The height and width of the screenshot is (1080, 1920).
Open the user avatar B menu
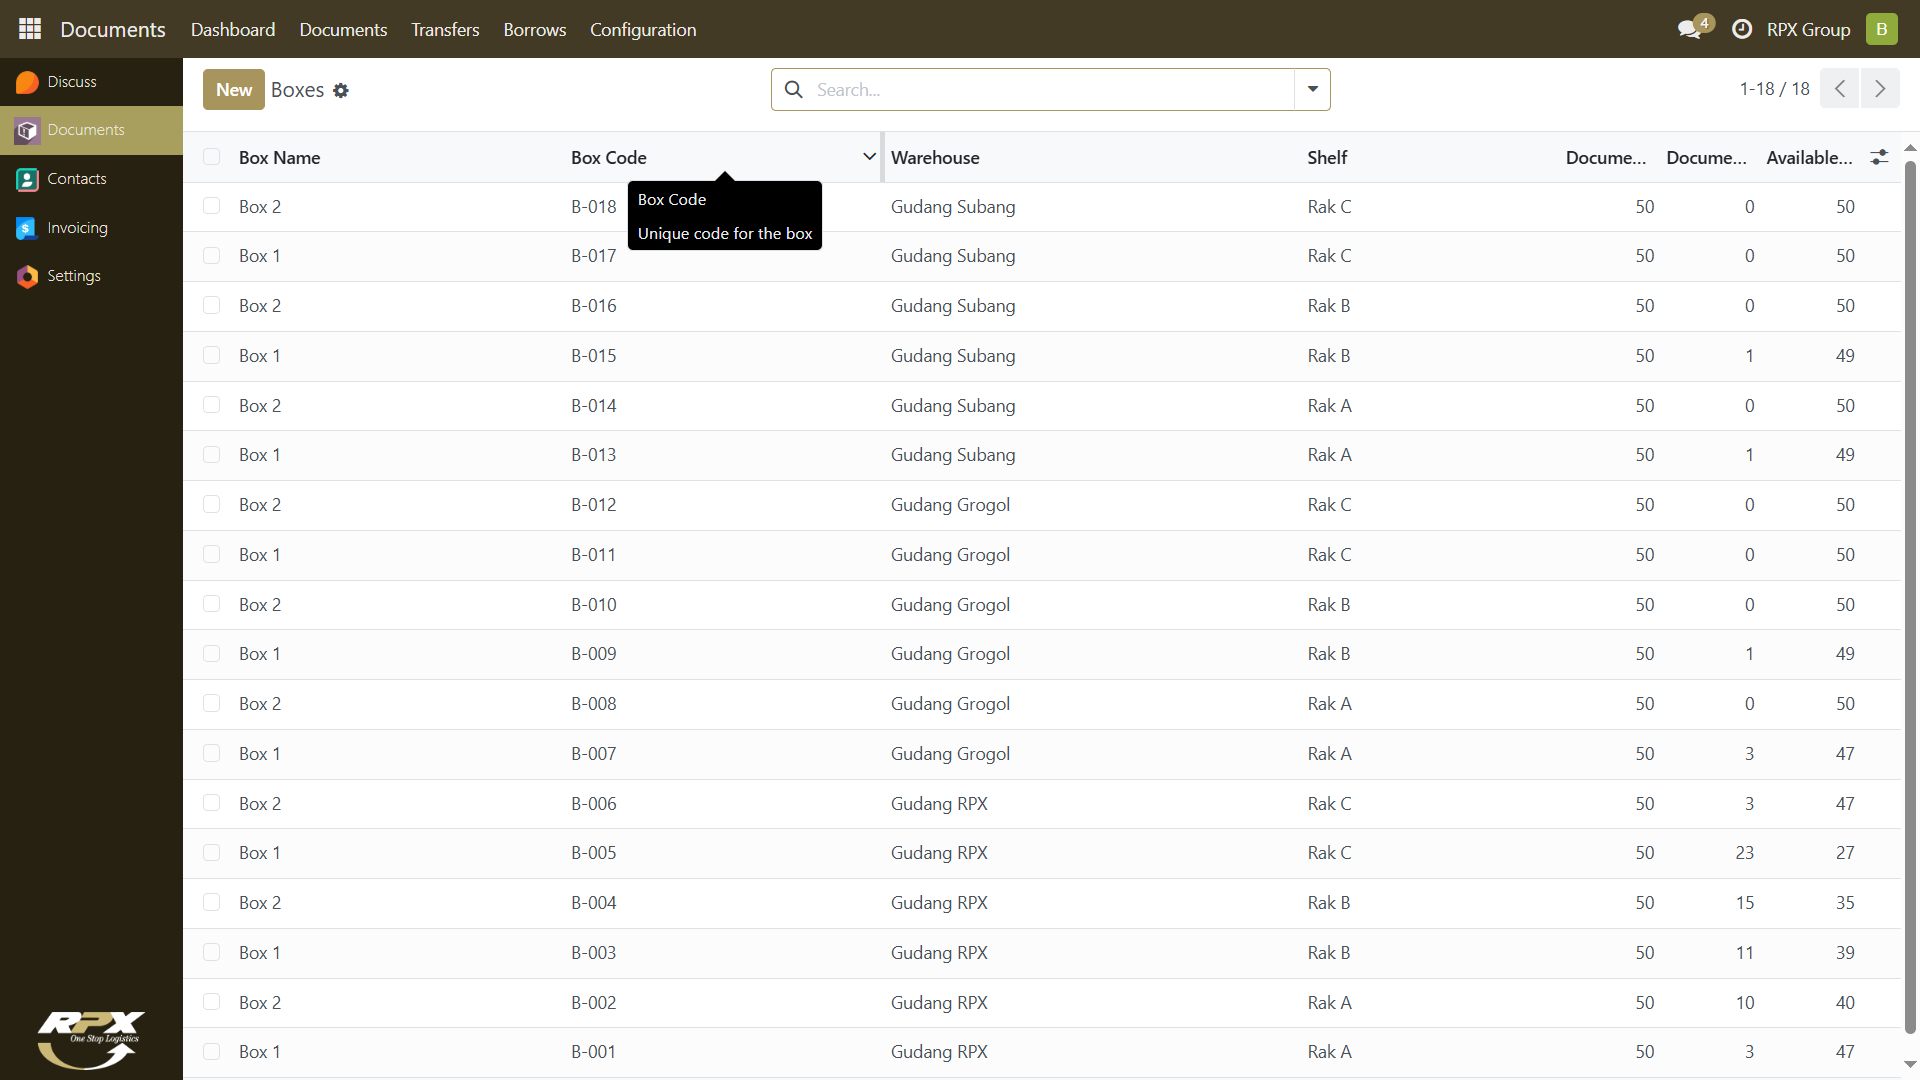pyautogui.click(x=1881, y=29)
